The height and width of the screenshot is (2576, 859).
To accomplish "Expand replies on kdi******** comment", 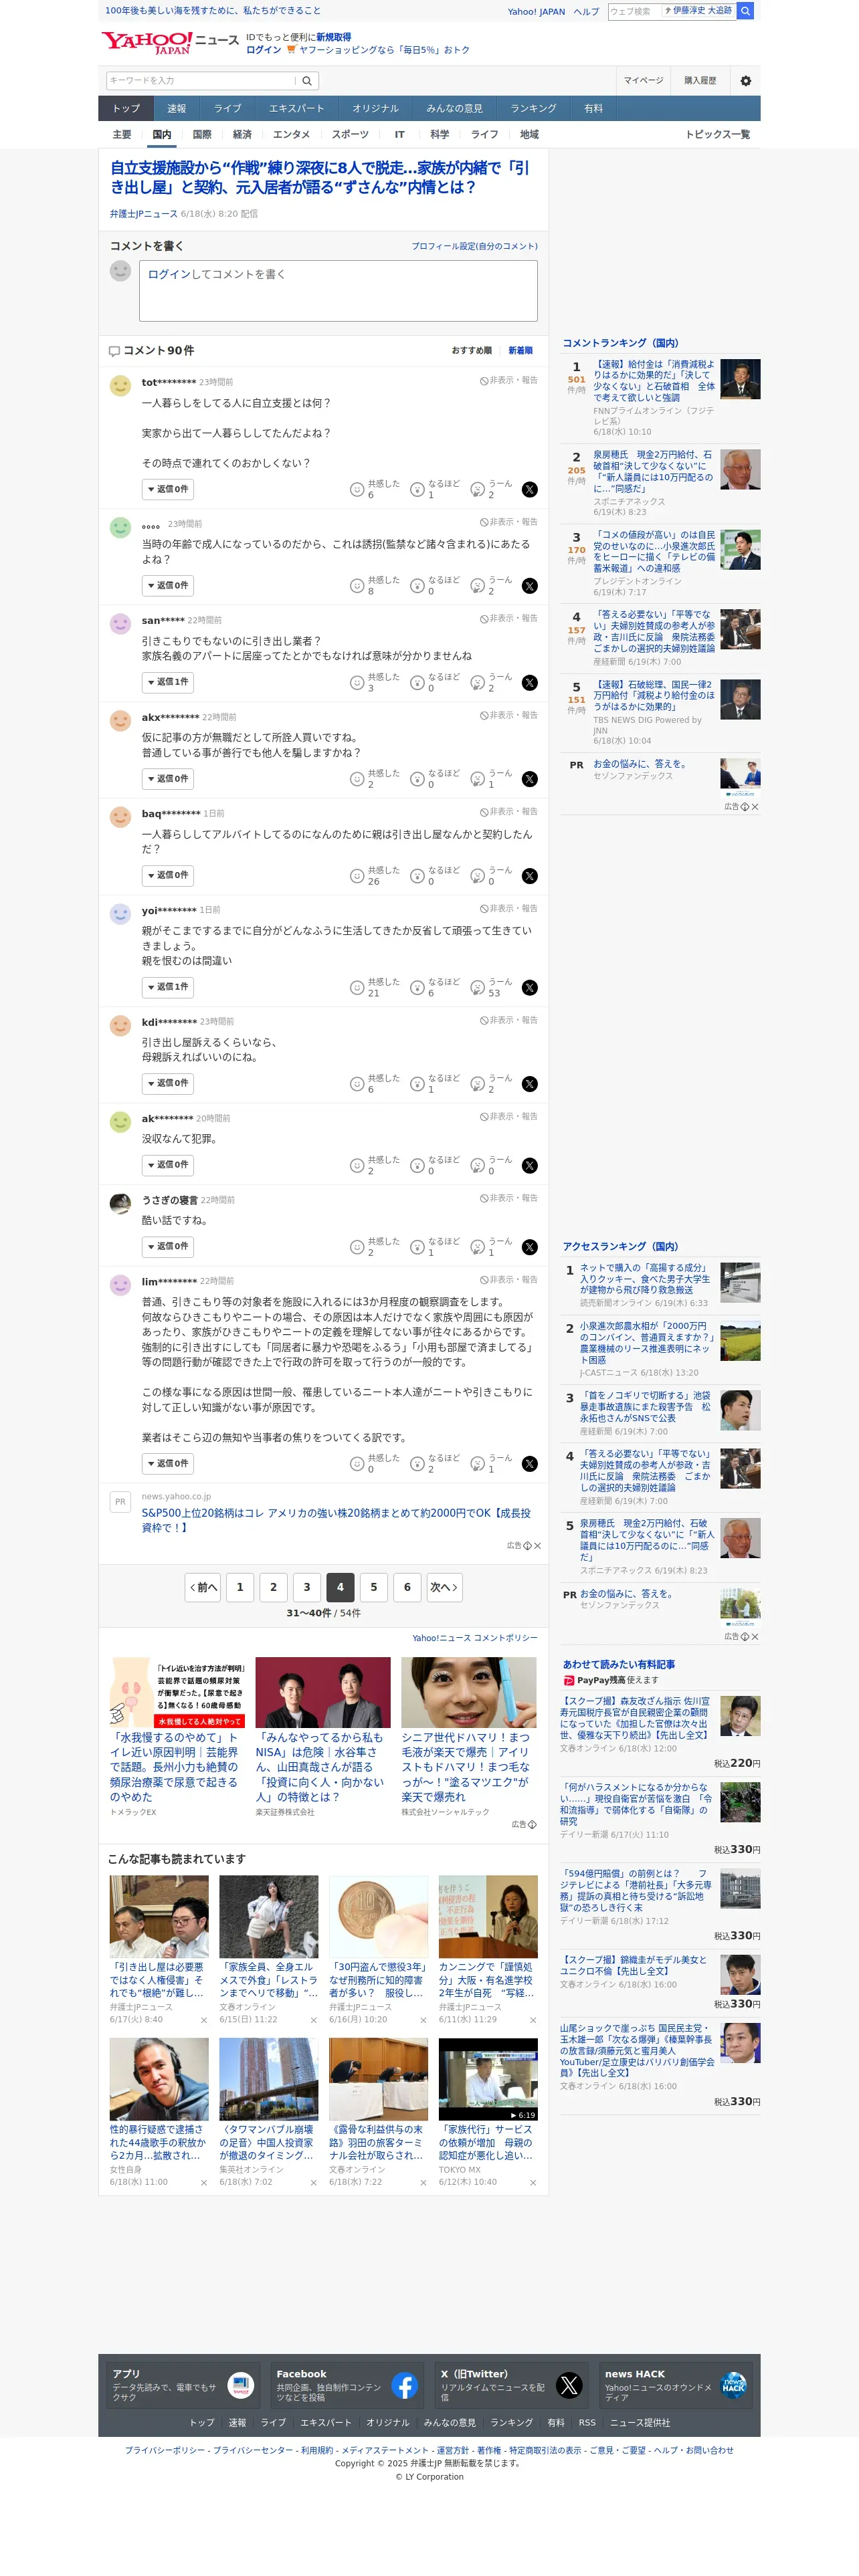I will point(167,1084).
